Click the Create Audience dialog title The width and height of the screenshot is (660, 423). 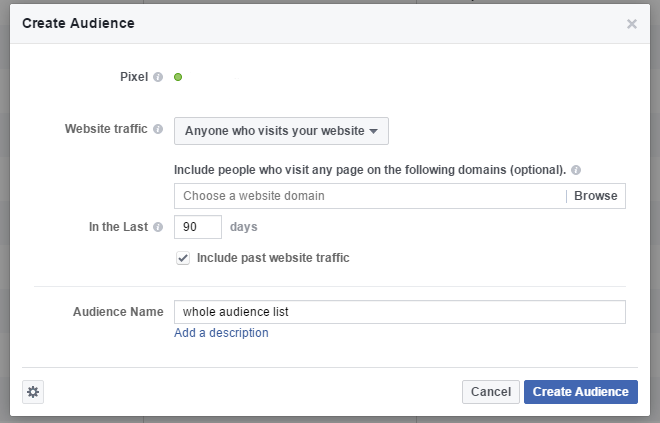[78, 23]
